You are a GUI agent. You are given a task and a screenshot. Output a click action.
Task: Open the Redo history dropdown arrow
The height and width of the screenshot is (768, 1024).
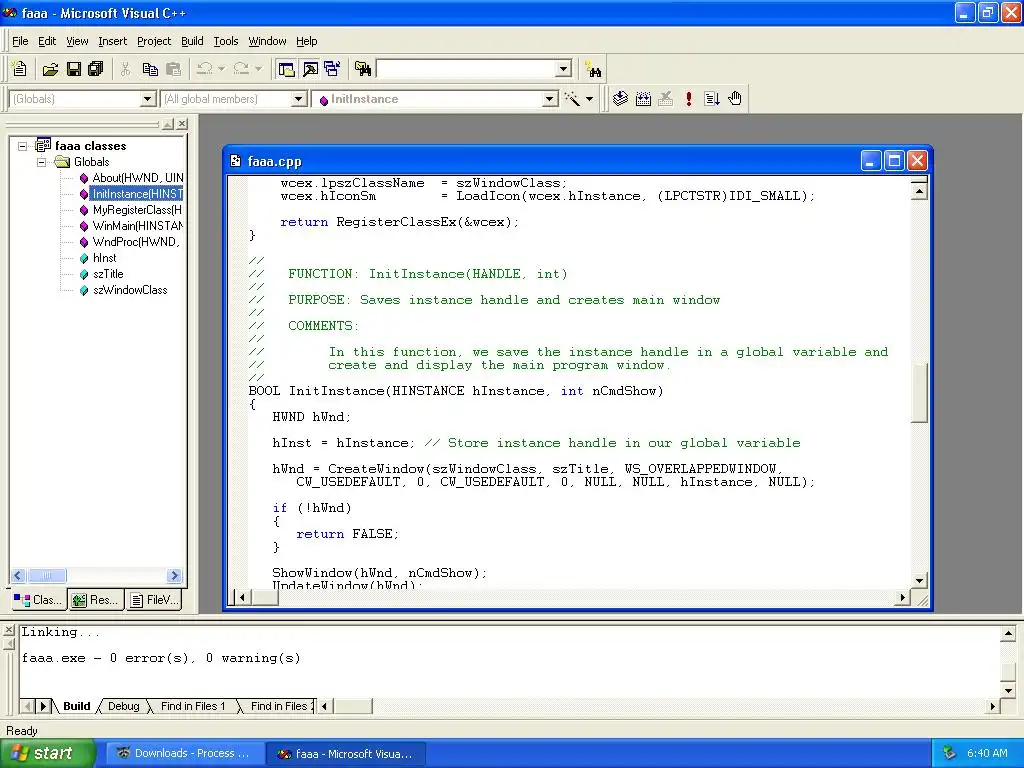coord(259,69)
